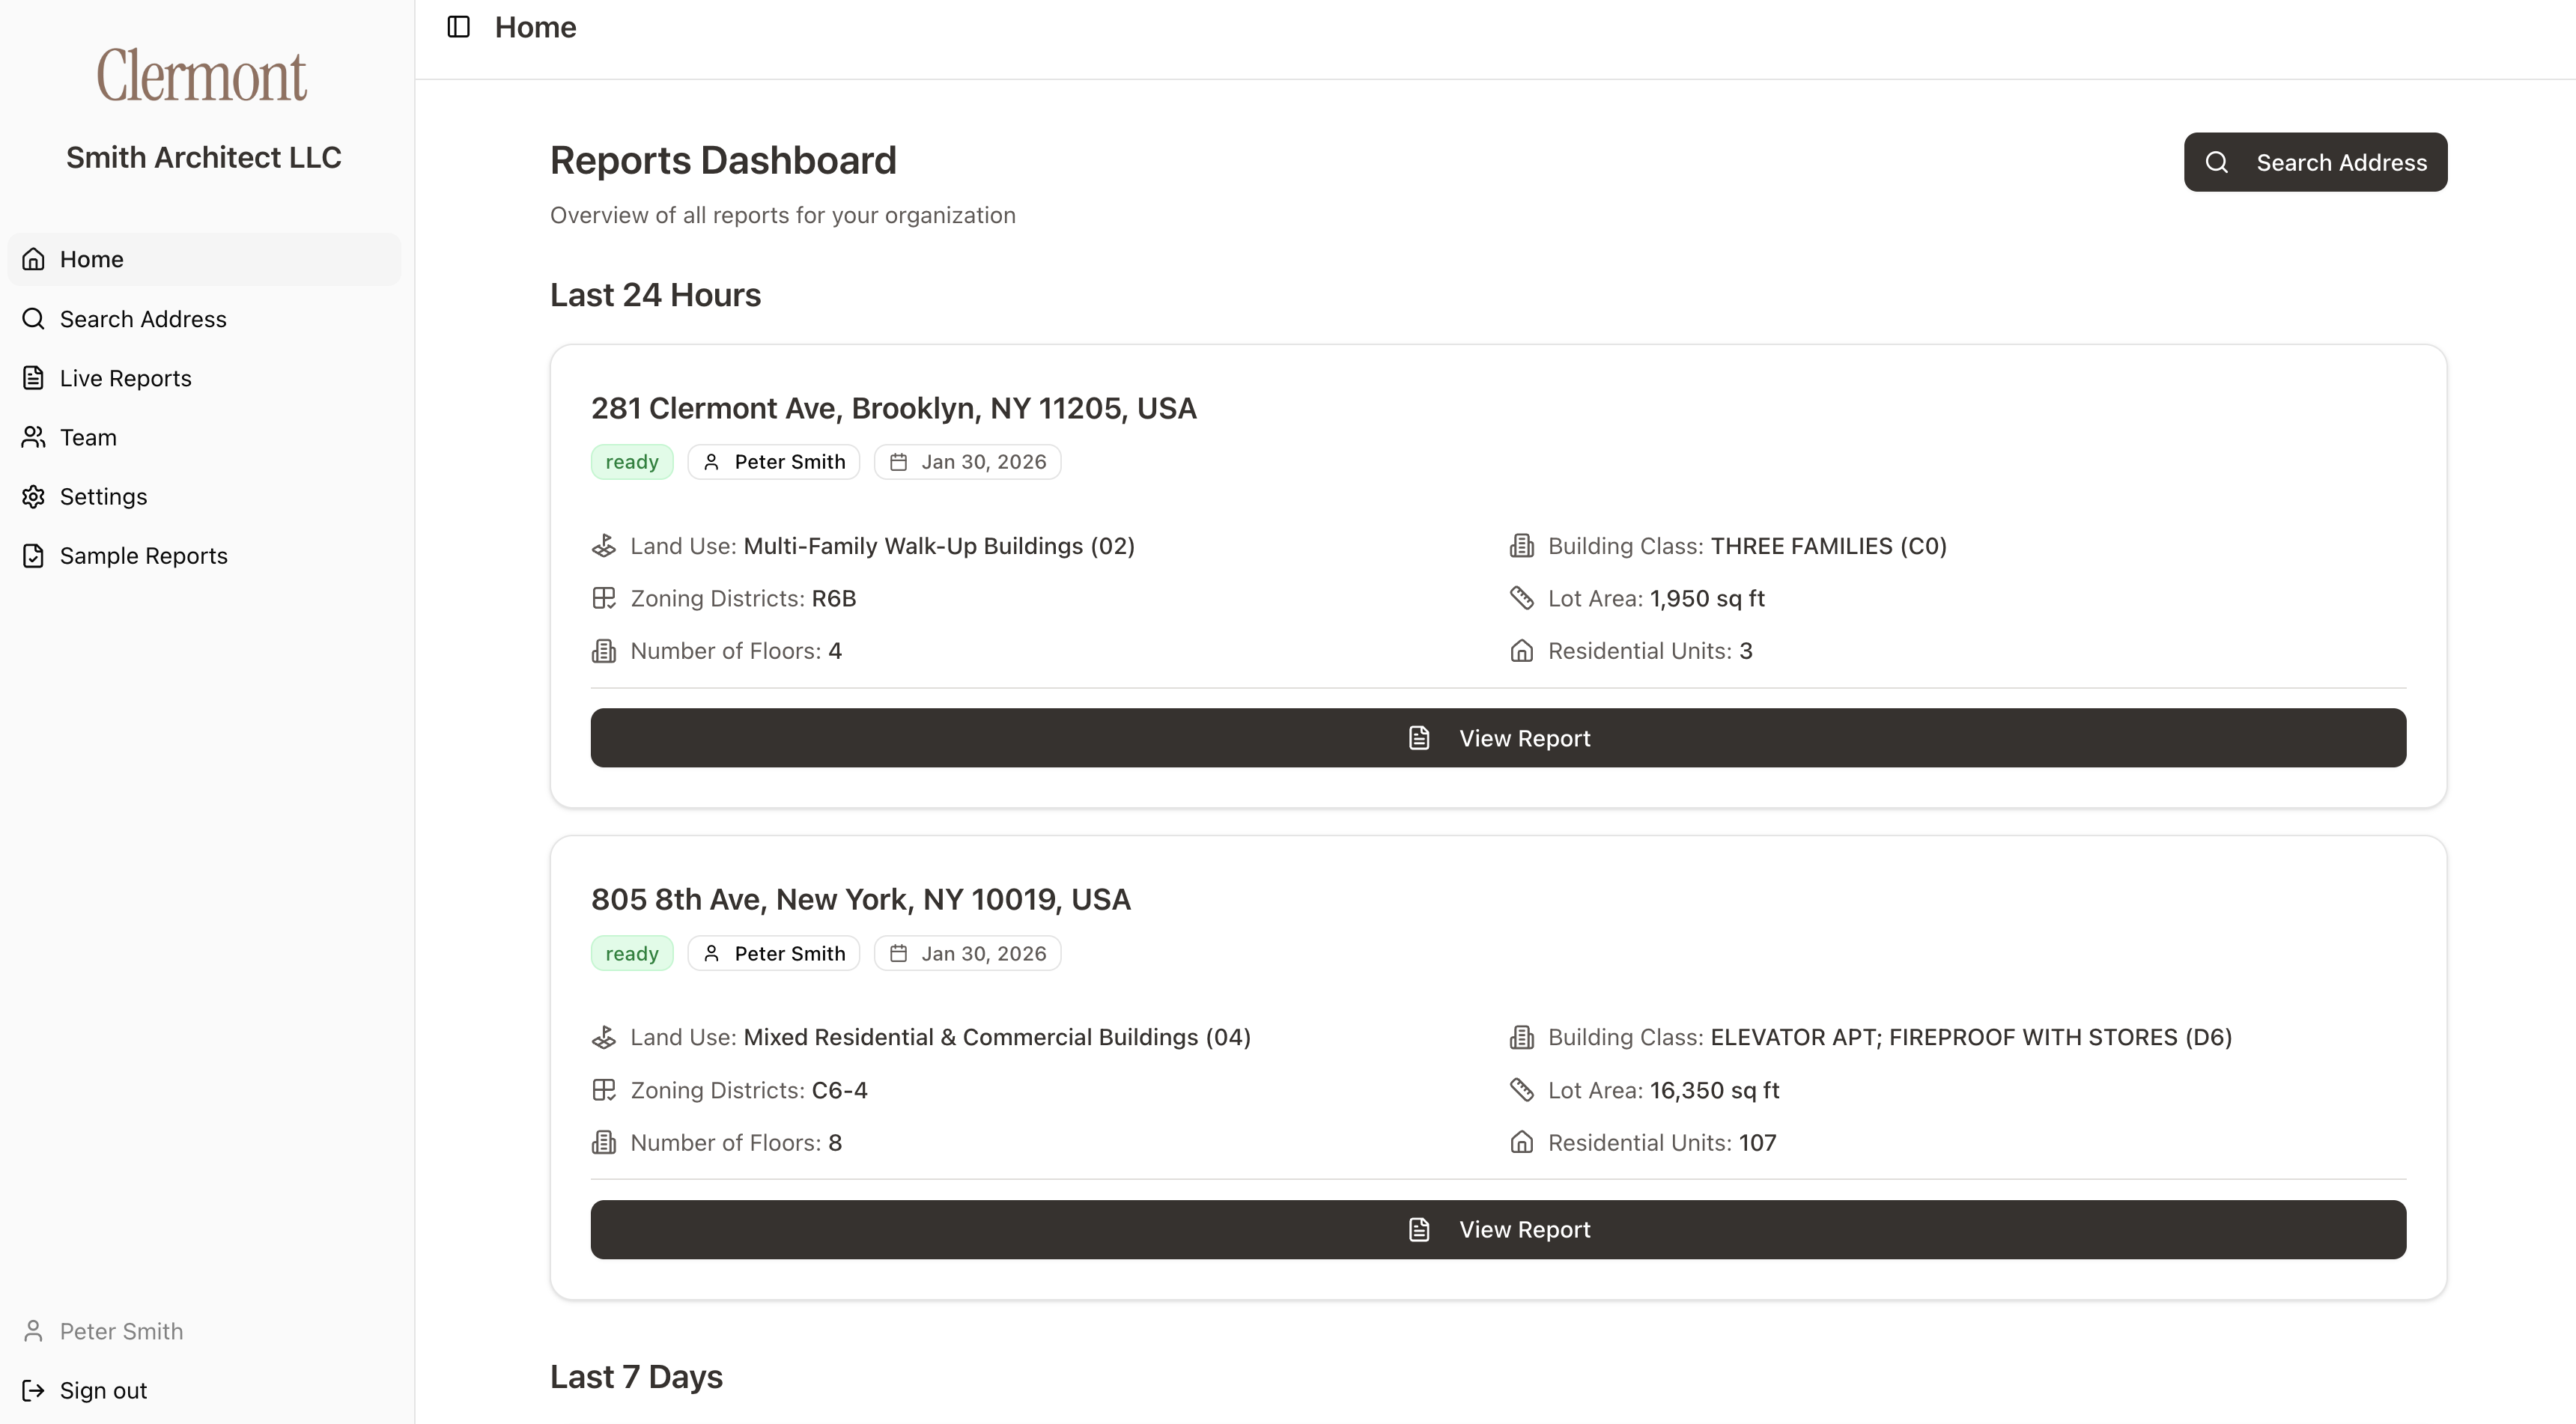Click the Settings gear icon
2576x1424 pixels.
(x=34, y=496)
